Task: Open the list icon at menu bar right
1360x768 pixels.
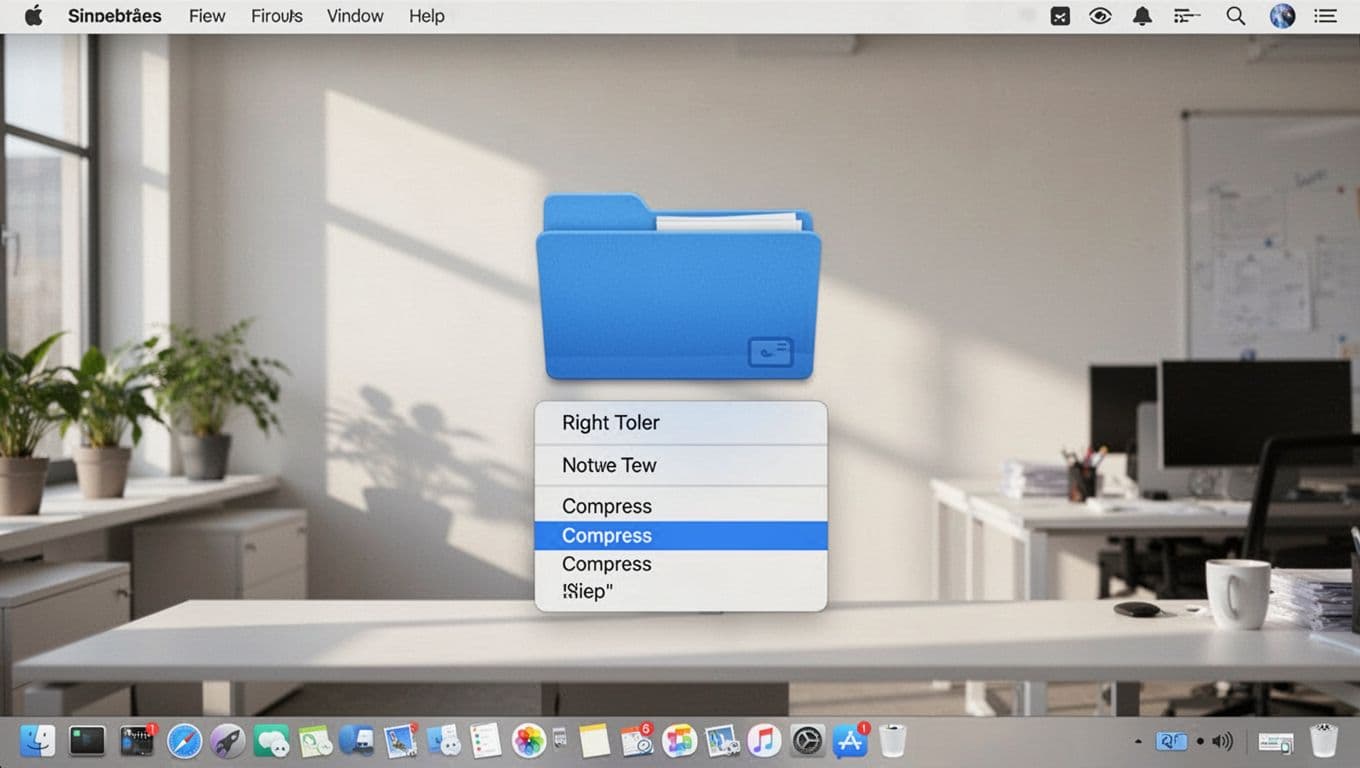Action: 1324,16
